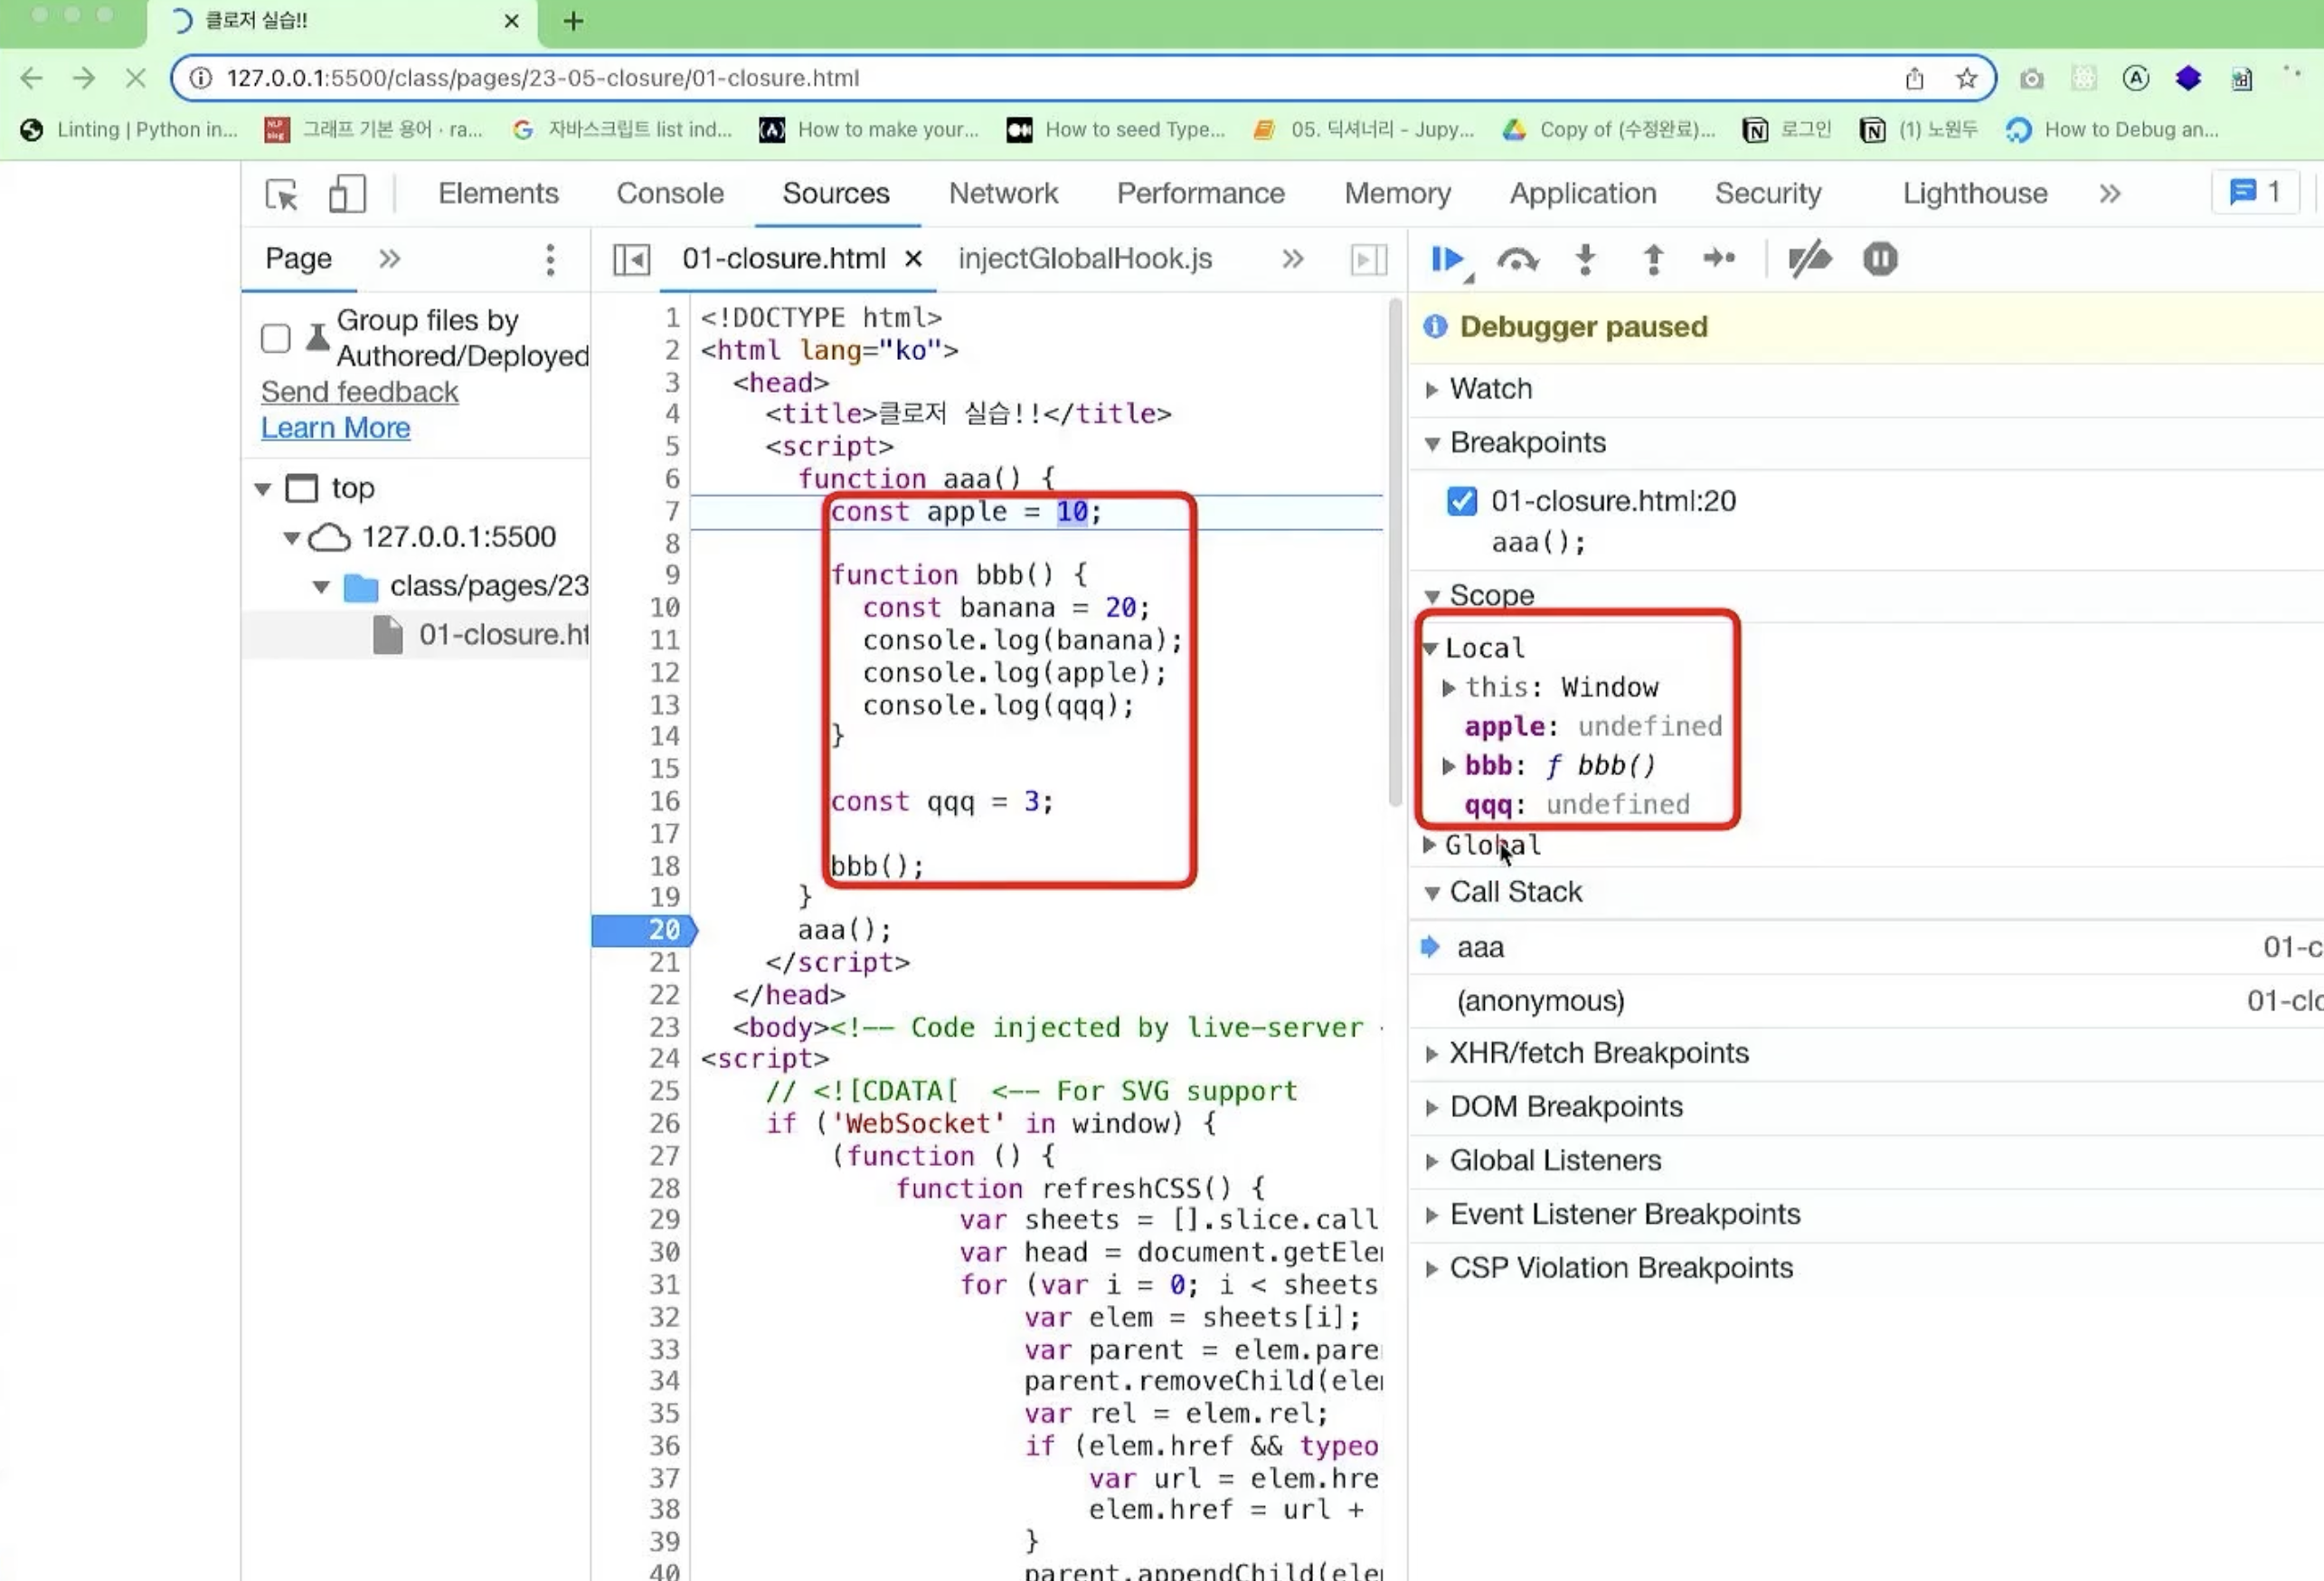Activate the inspect element picker icon
Viewport: 2324px width, 1581px height.
coord(282,194)
